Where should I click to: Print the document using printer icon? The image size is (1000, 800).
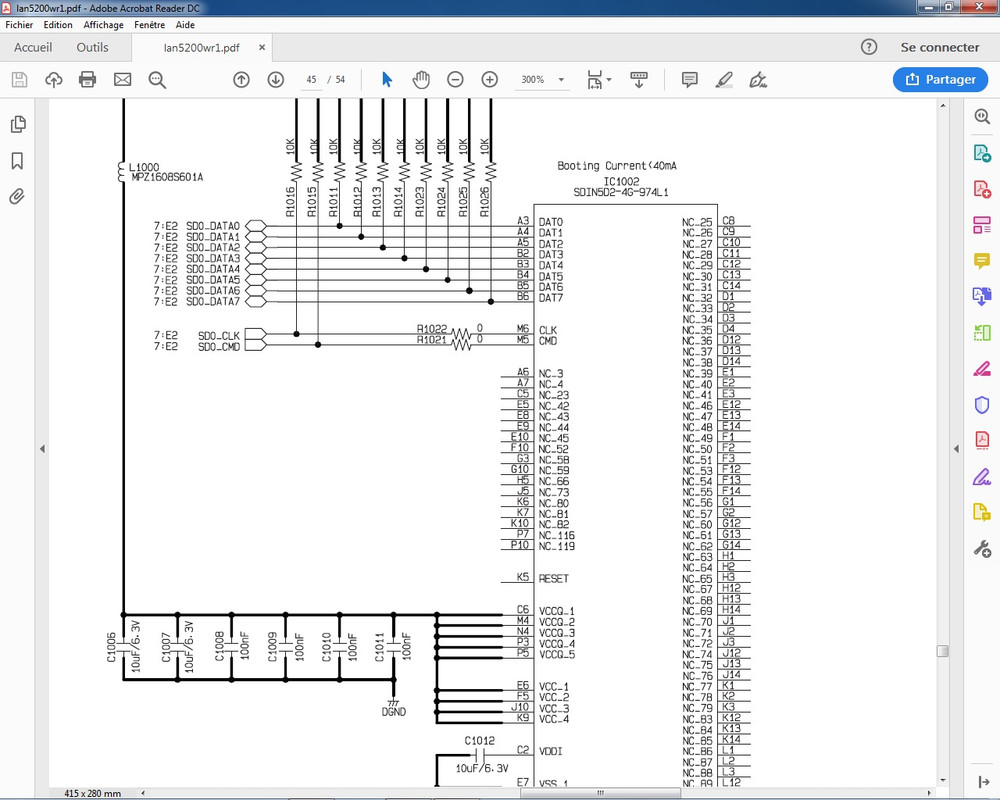(87, 80)
